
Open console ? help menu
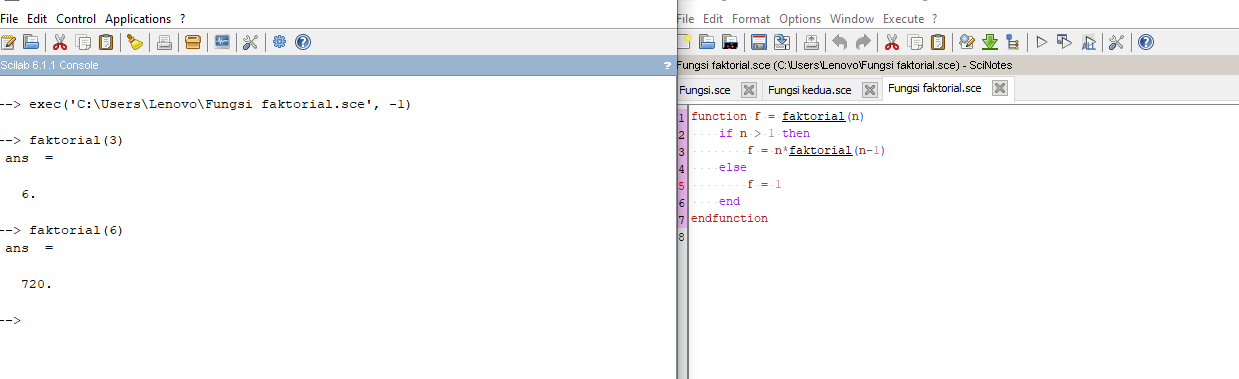click(x=182, y=18)
